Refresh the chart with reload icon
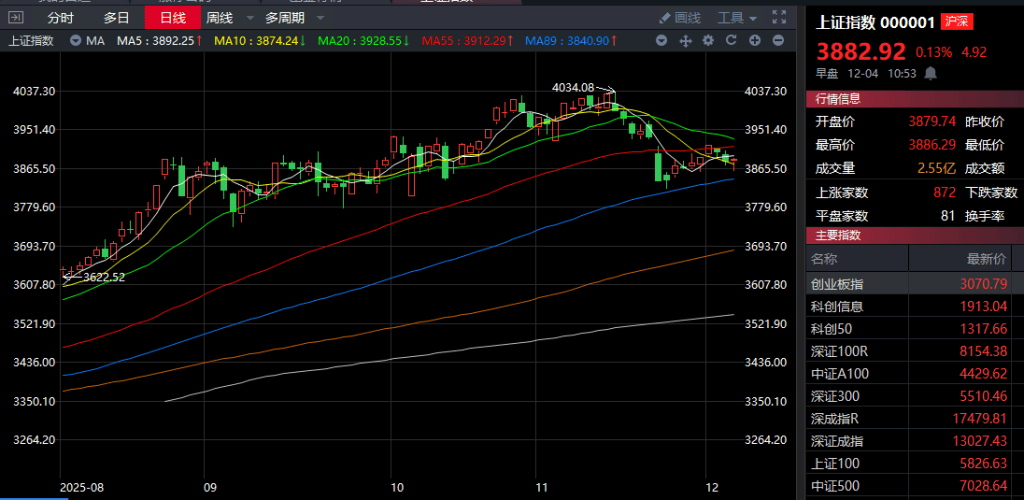This screenshot has height=500, width=1024. (x=731, y=41)
